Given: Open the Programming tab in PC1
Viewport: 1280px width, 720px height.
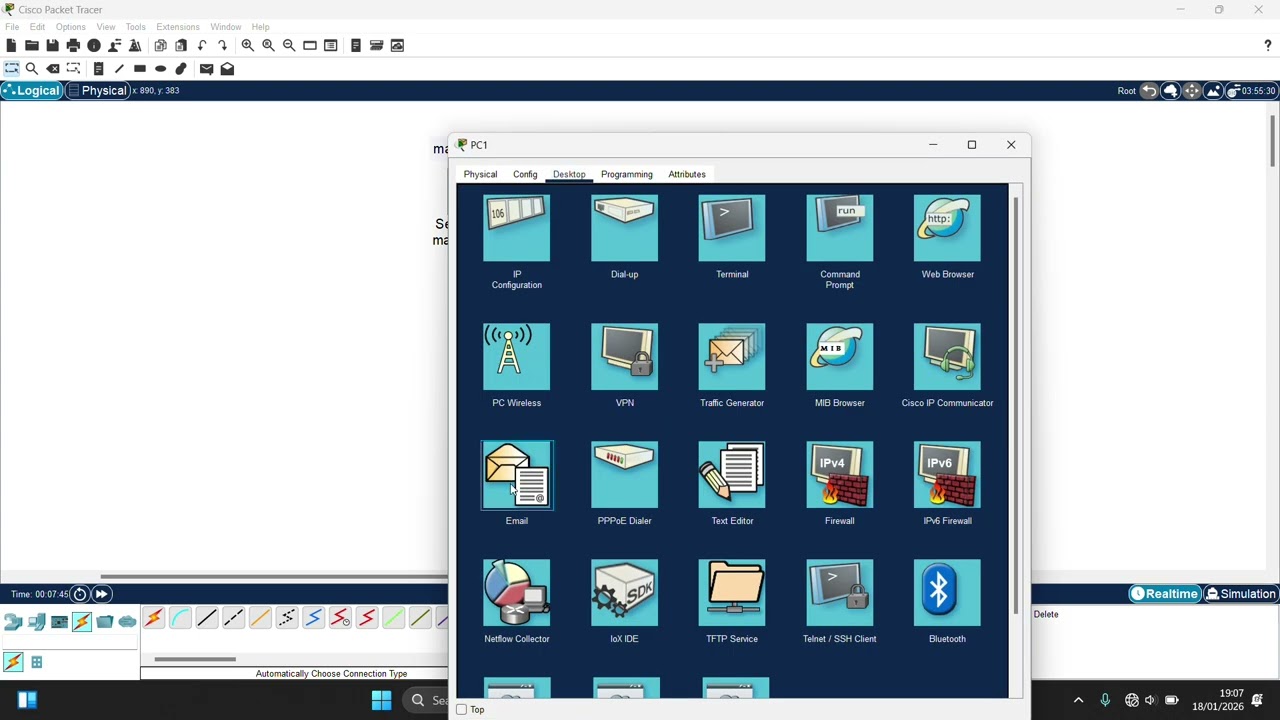Looking at the screenshot, I should tap(627, 174).
